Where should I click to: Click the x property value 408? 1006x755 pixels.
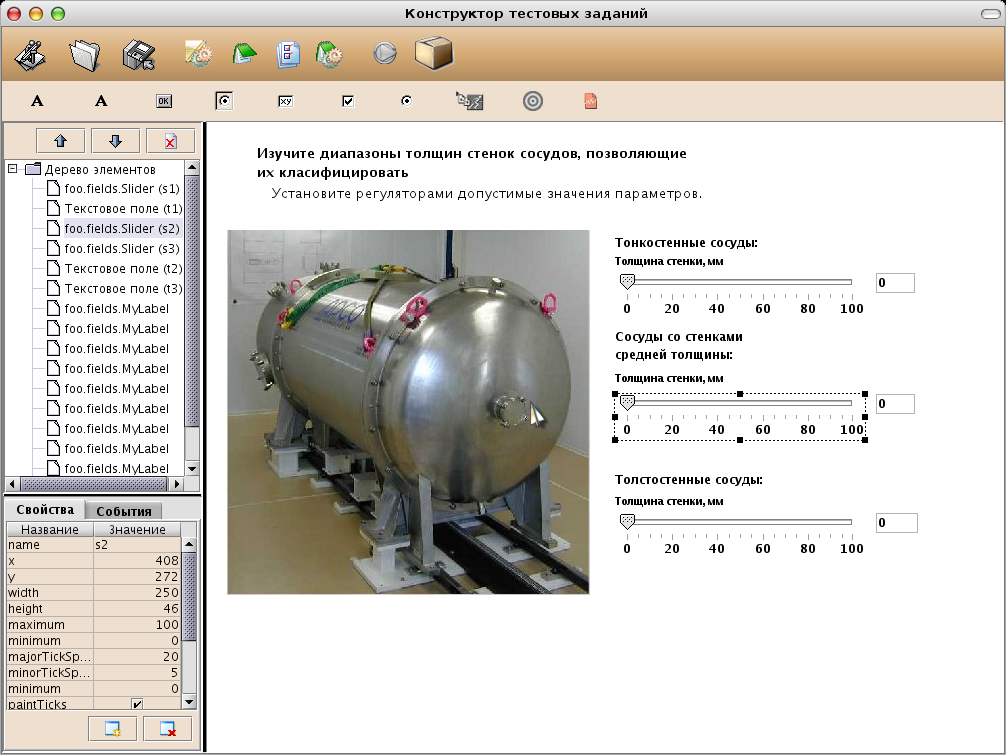pyautogui.click(x=137, y=561)
